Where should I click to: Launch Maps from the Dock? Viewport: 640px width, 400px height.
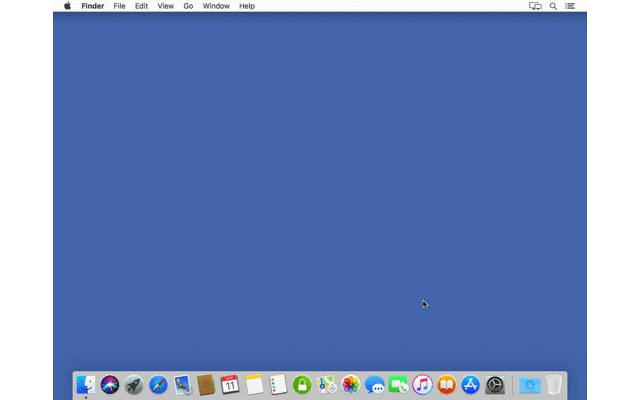click(x=326, y=384)
